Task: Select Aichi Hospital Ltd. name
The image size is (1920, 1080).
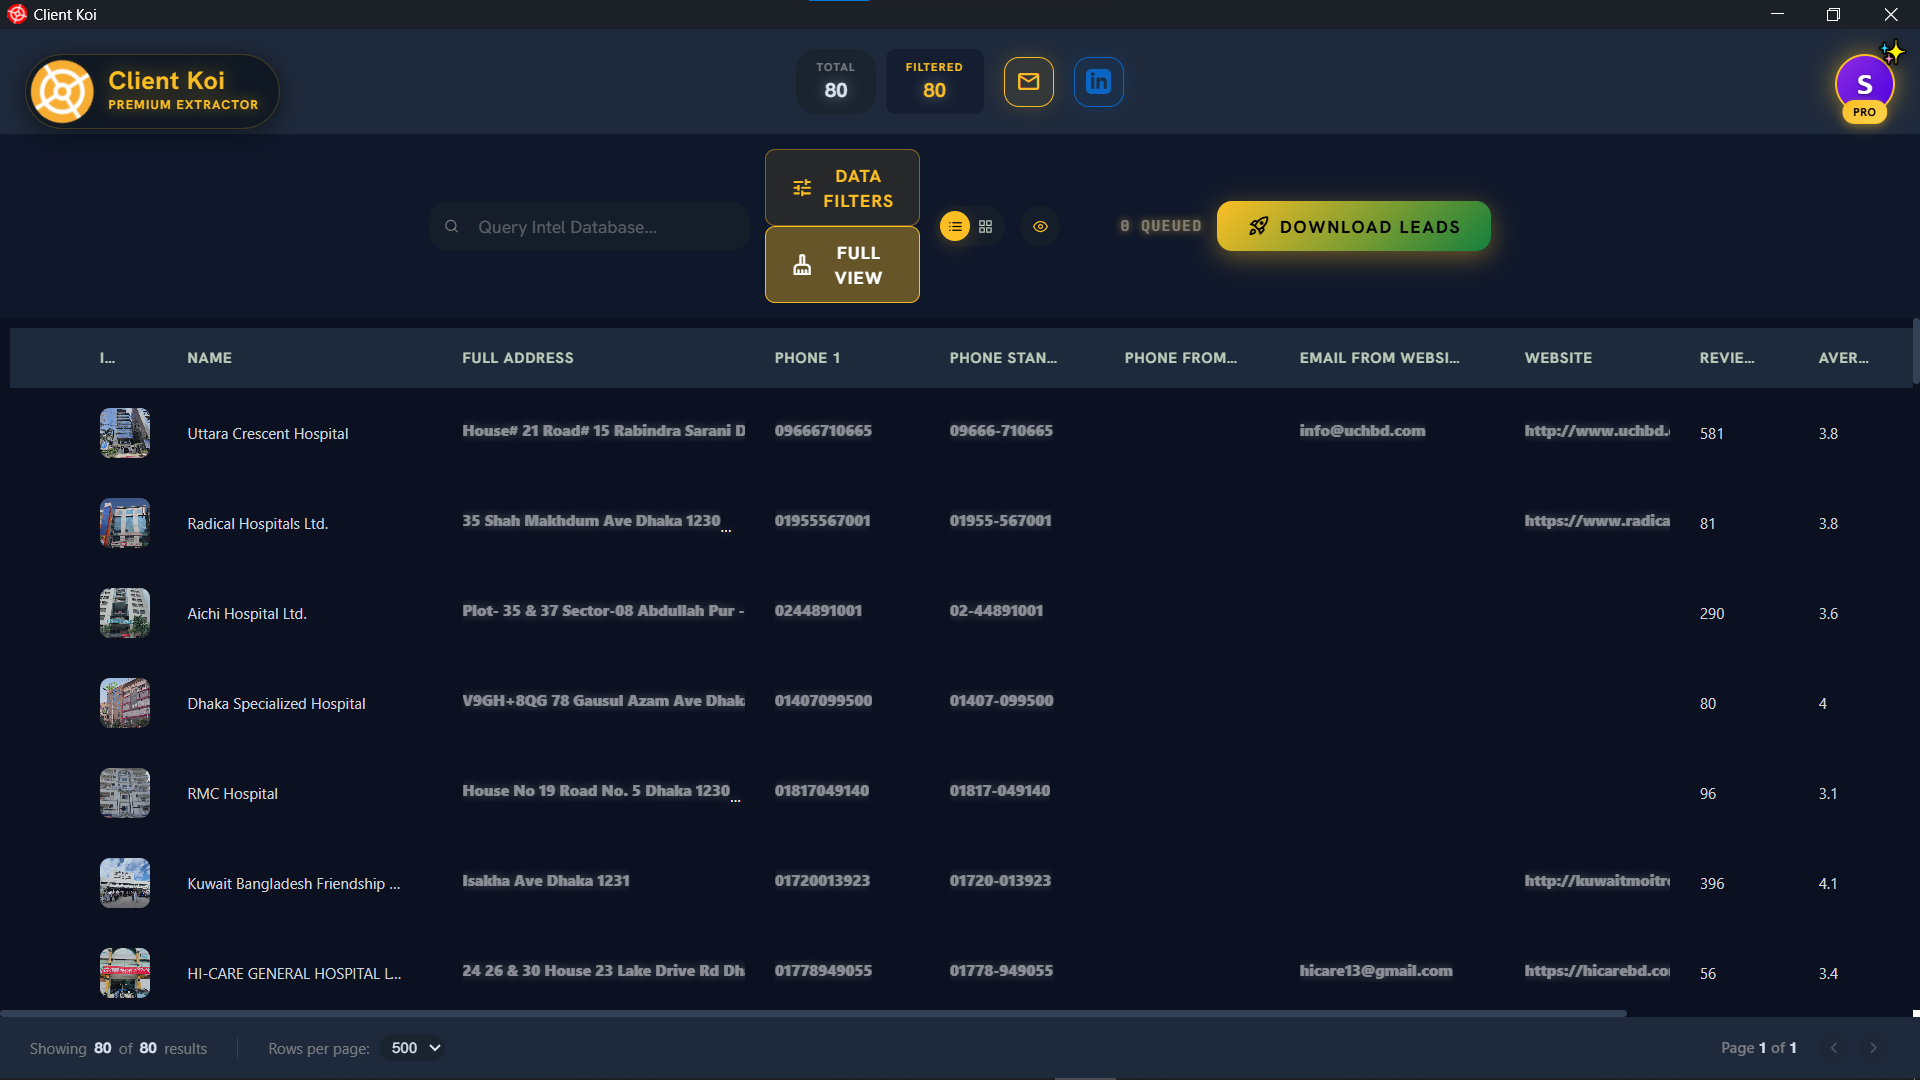Action: (247, 614)
